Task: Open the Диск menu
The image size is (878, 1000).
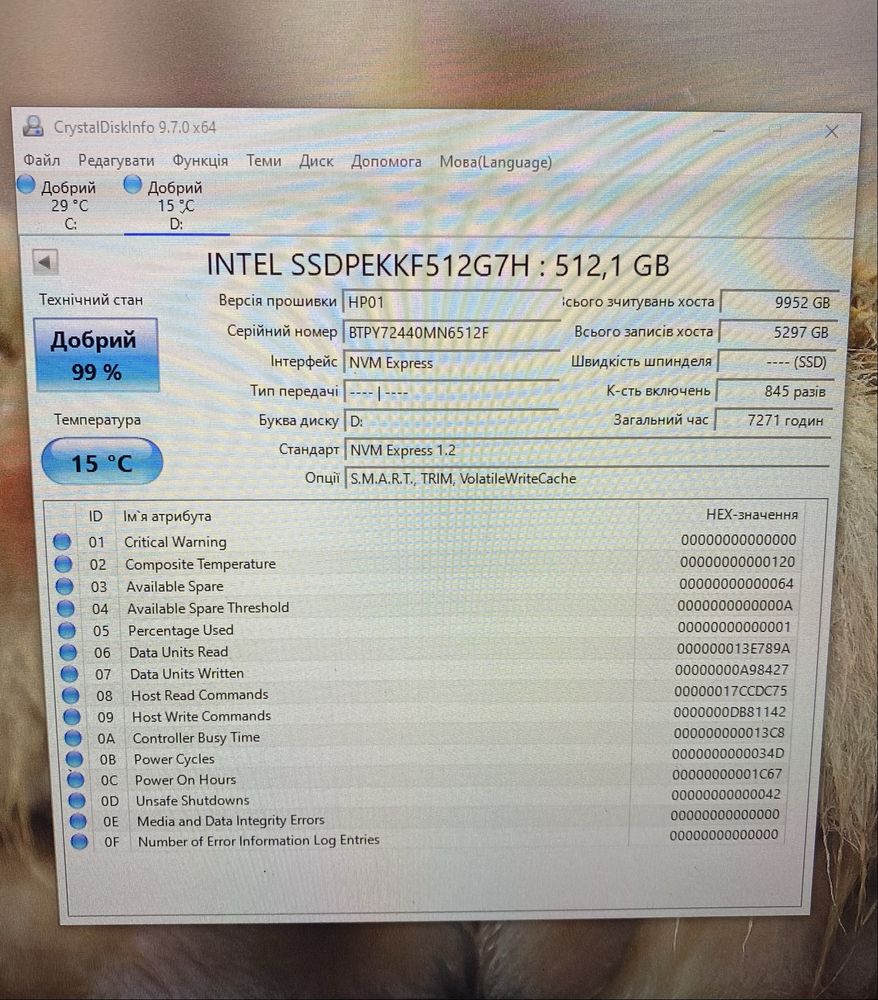Action: 316,161
